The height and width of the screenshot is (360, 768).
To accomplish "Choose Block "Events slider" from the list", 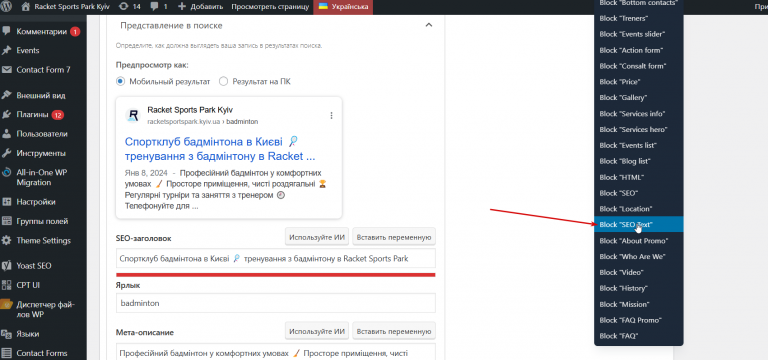I will click(639, 34).
